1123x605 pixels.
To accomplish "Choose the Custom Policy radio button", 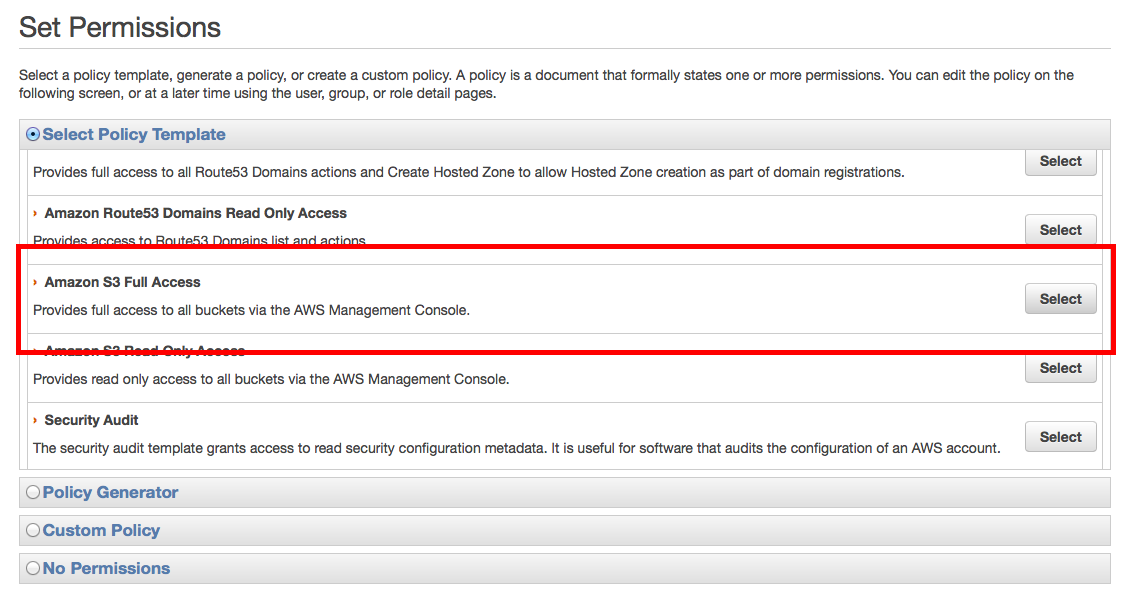I will point(33,530).
